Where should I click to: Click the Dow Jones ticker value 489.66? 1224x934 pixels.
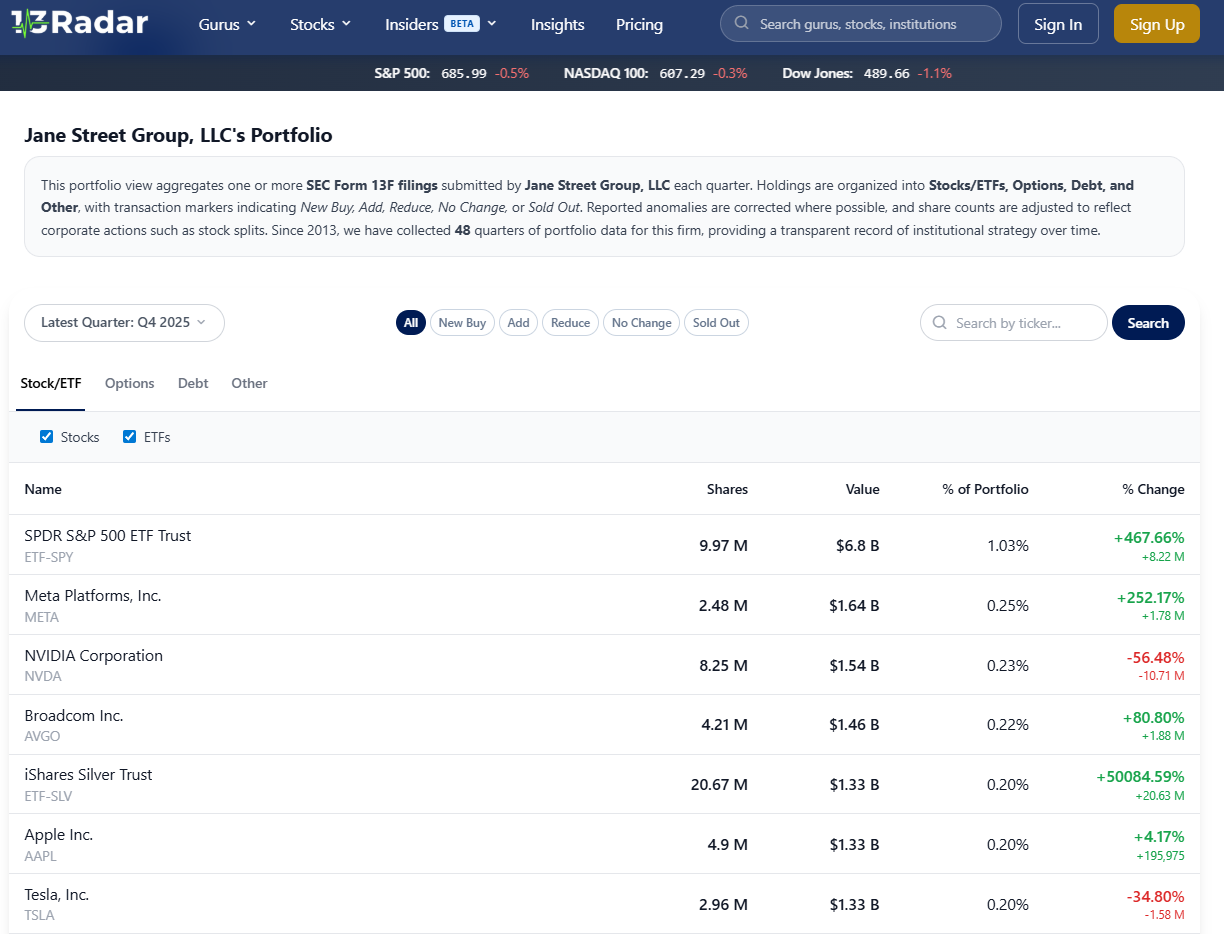[886, 73]
